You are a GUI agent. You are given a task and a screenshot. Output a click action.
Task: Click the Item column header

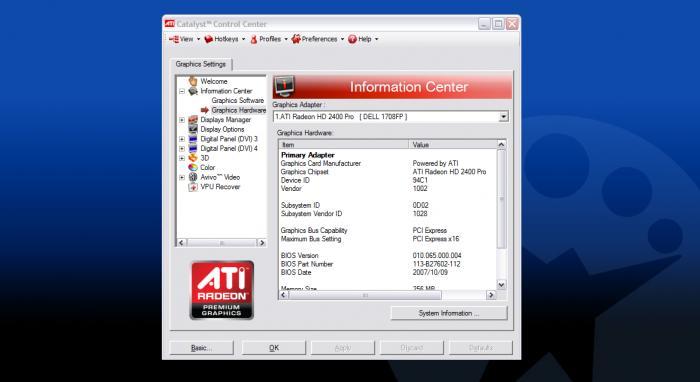pyautogui.click(x=343, y=145)
